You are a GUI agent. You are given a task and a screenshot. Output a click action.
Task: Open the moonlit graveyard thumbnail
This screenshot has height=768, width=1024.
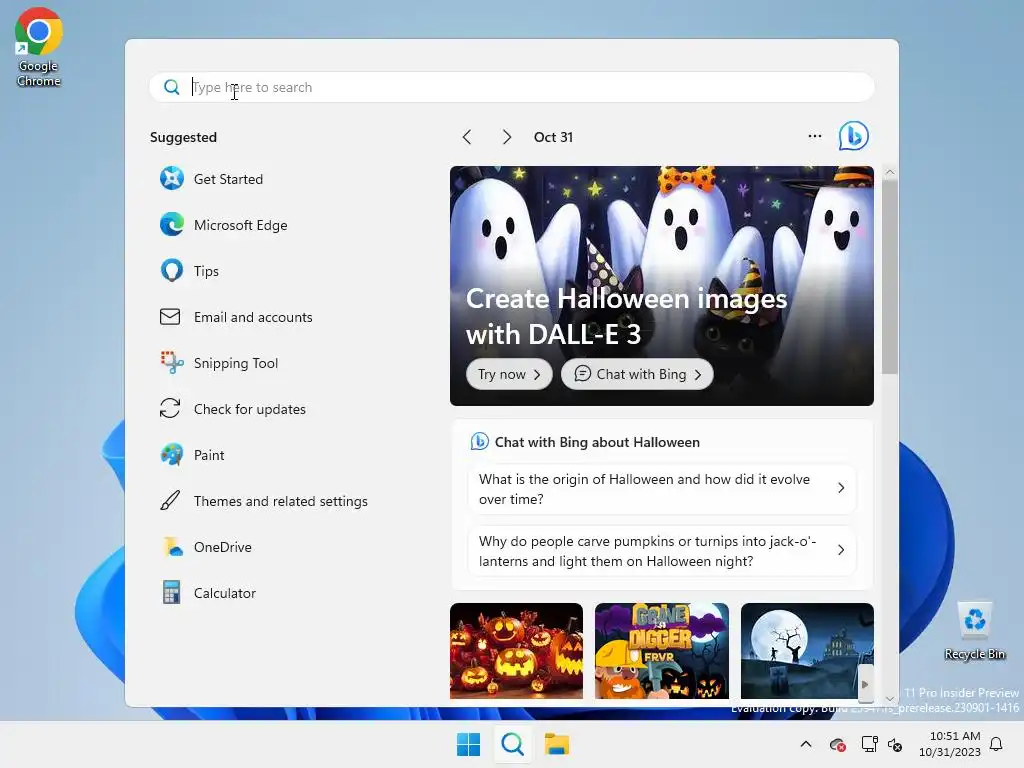tap(807, 650)
